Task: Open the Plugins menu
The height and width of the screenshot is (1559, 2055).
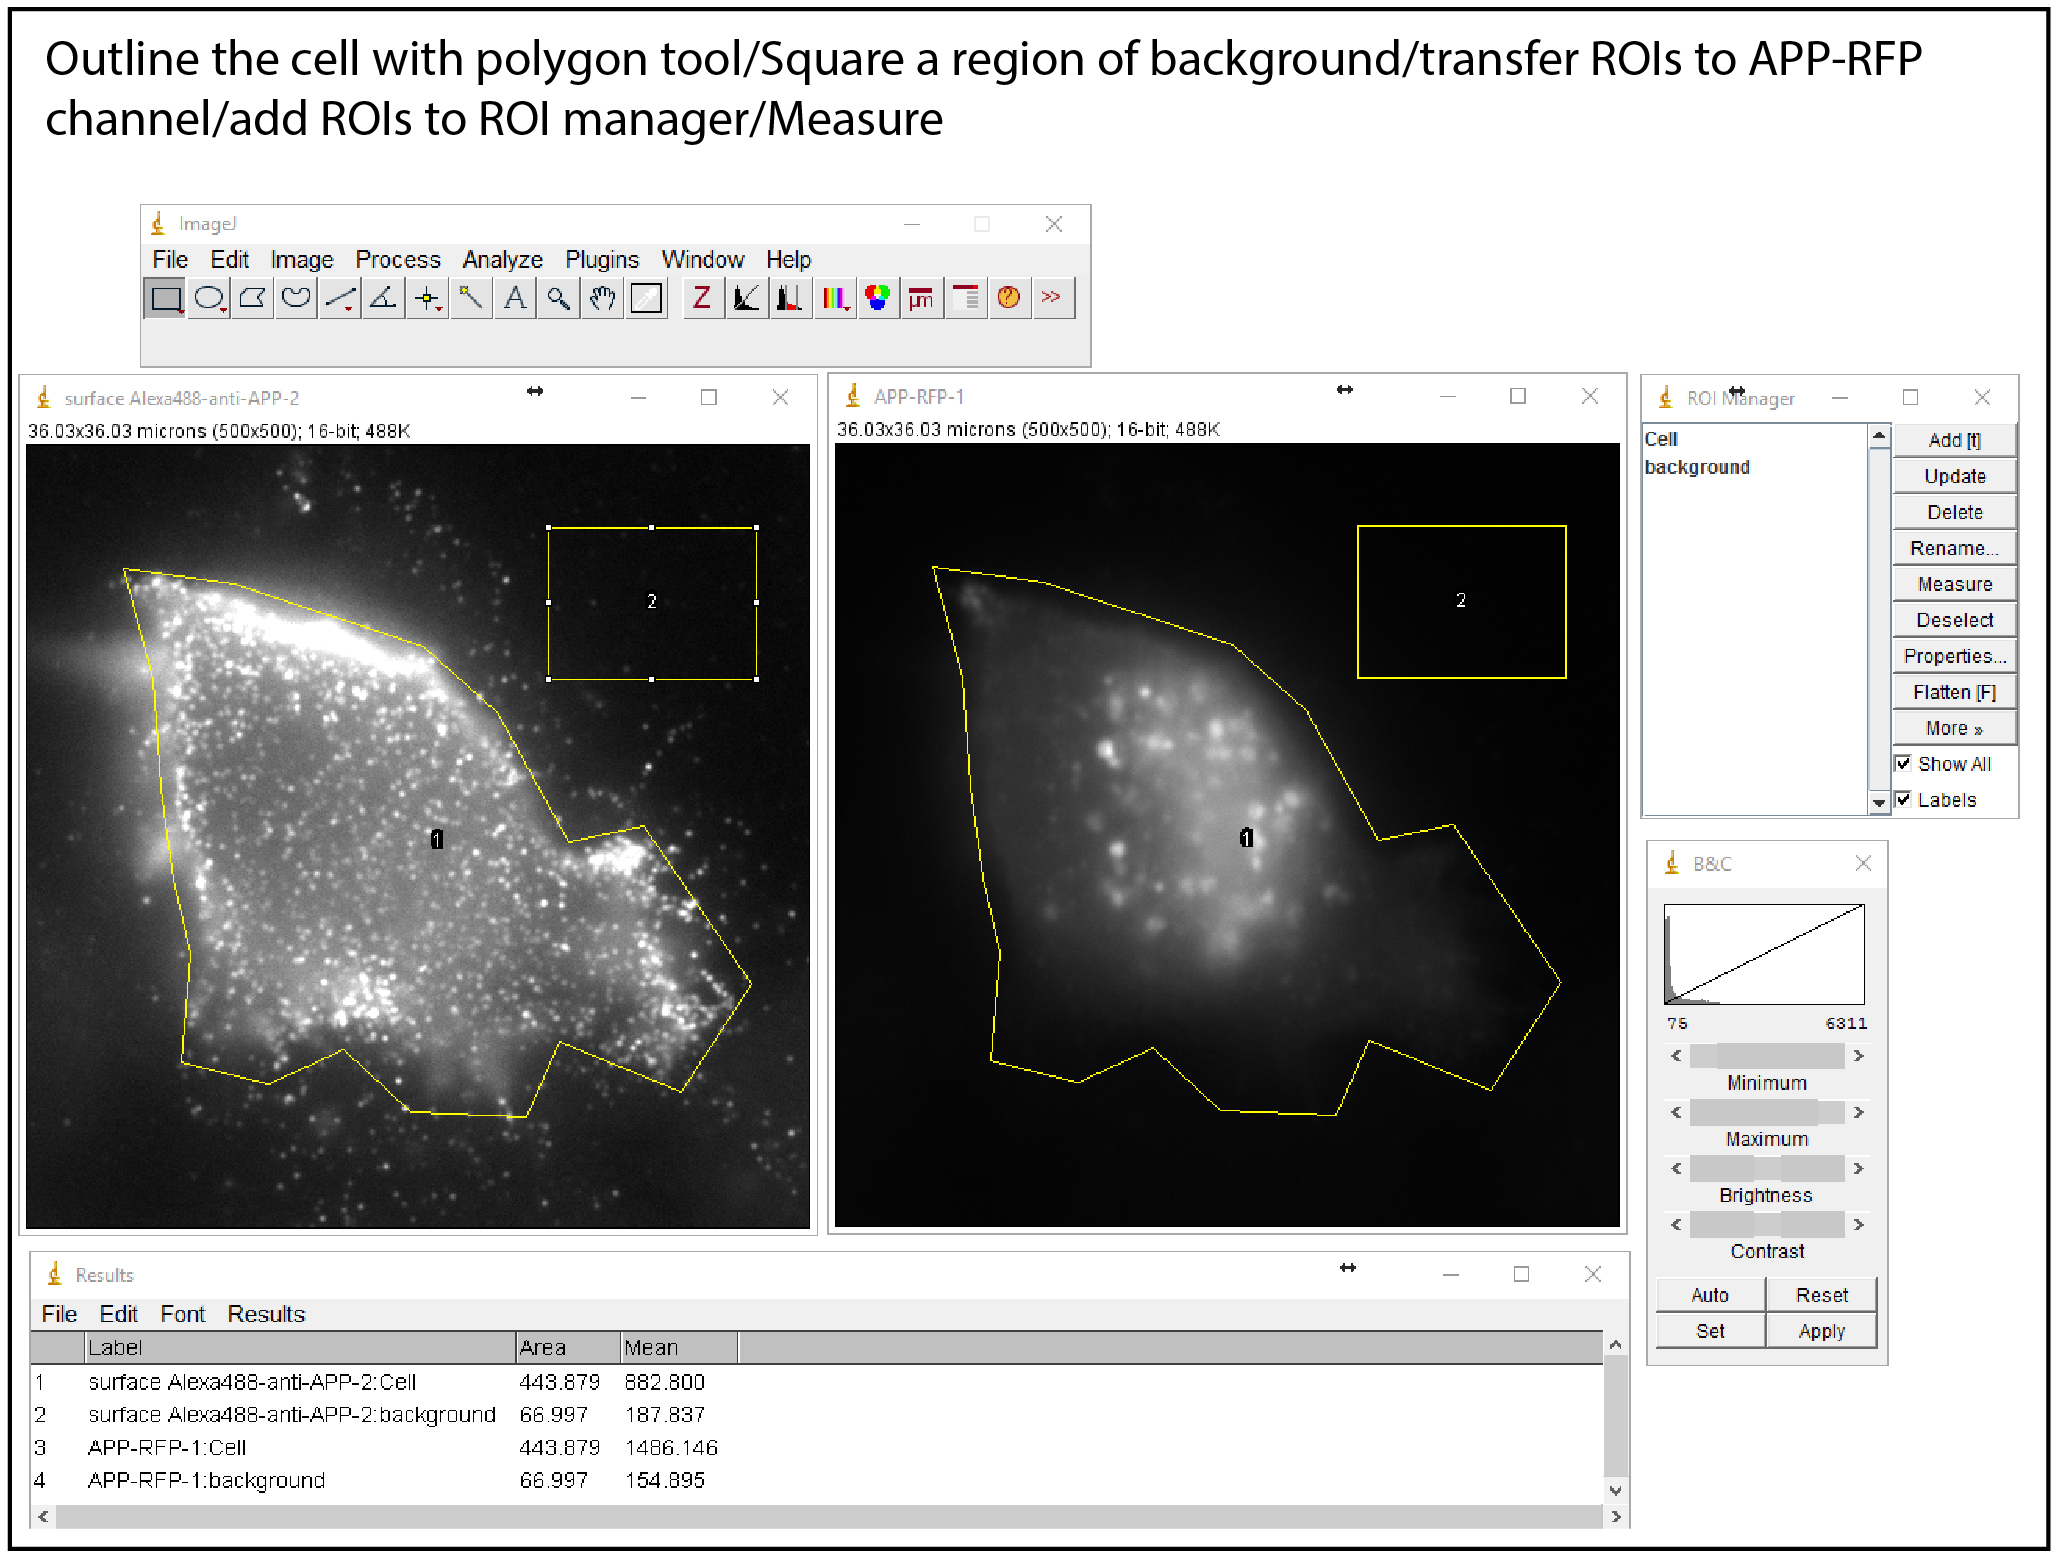Action: 602,260
